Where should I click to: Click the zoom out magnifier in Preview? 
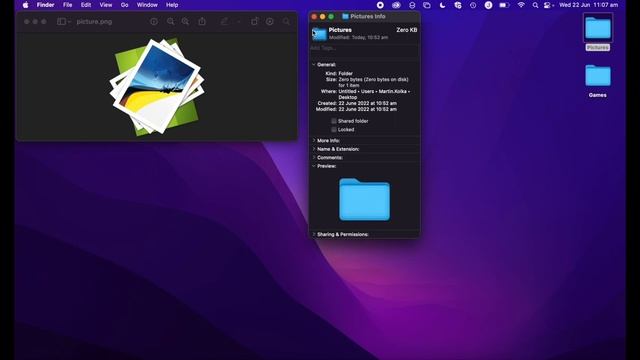[x=170, y=21]
